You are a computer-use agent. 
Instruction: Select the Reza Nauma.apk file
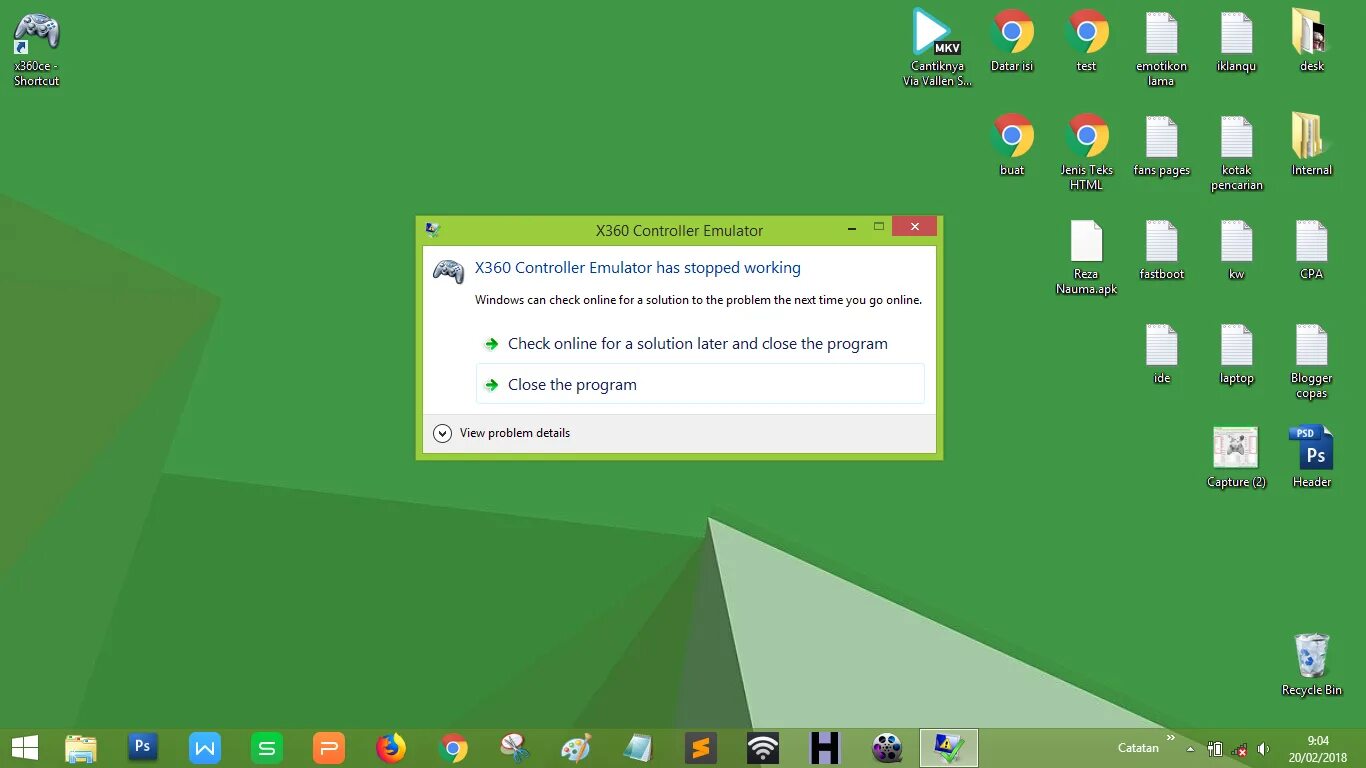tap(1087, 257)
